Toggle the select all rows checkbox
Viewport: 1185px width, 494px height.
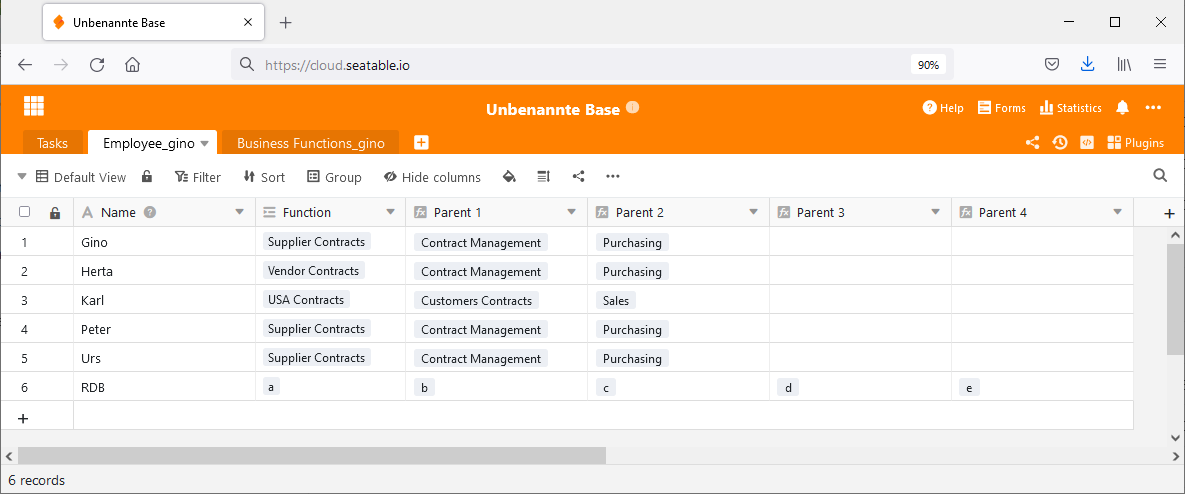click(25, 212)
